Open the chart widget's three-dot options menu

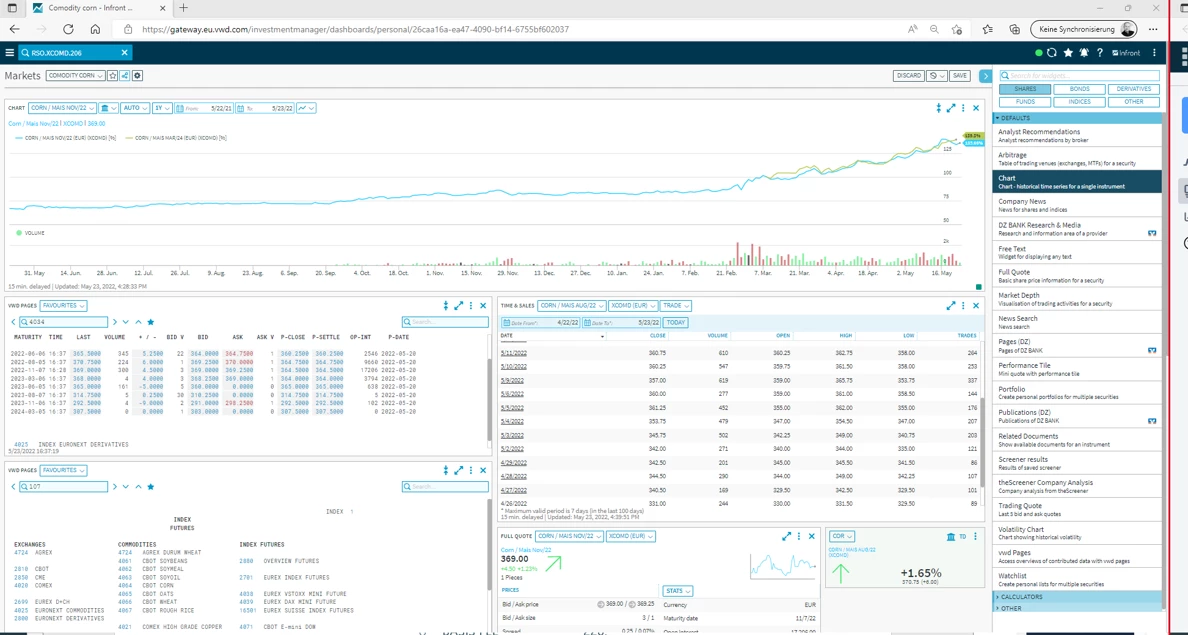pos(964,108)
